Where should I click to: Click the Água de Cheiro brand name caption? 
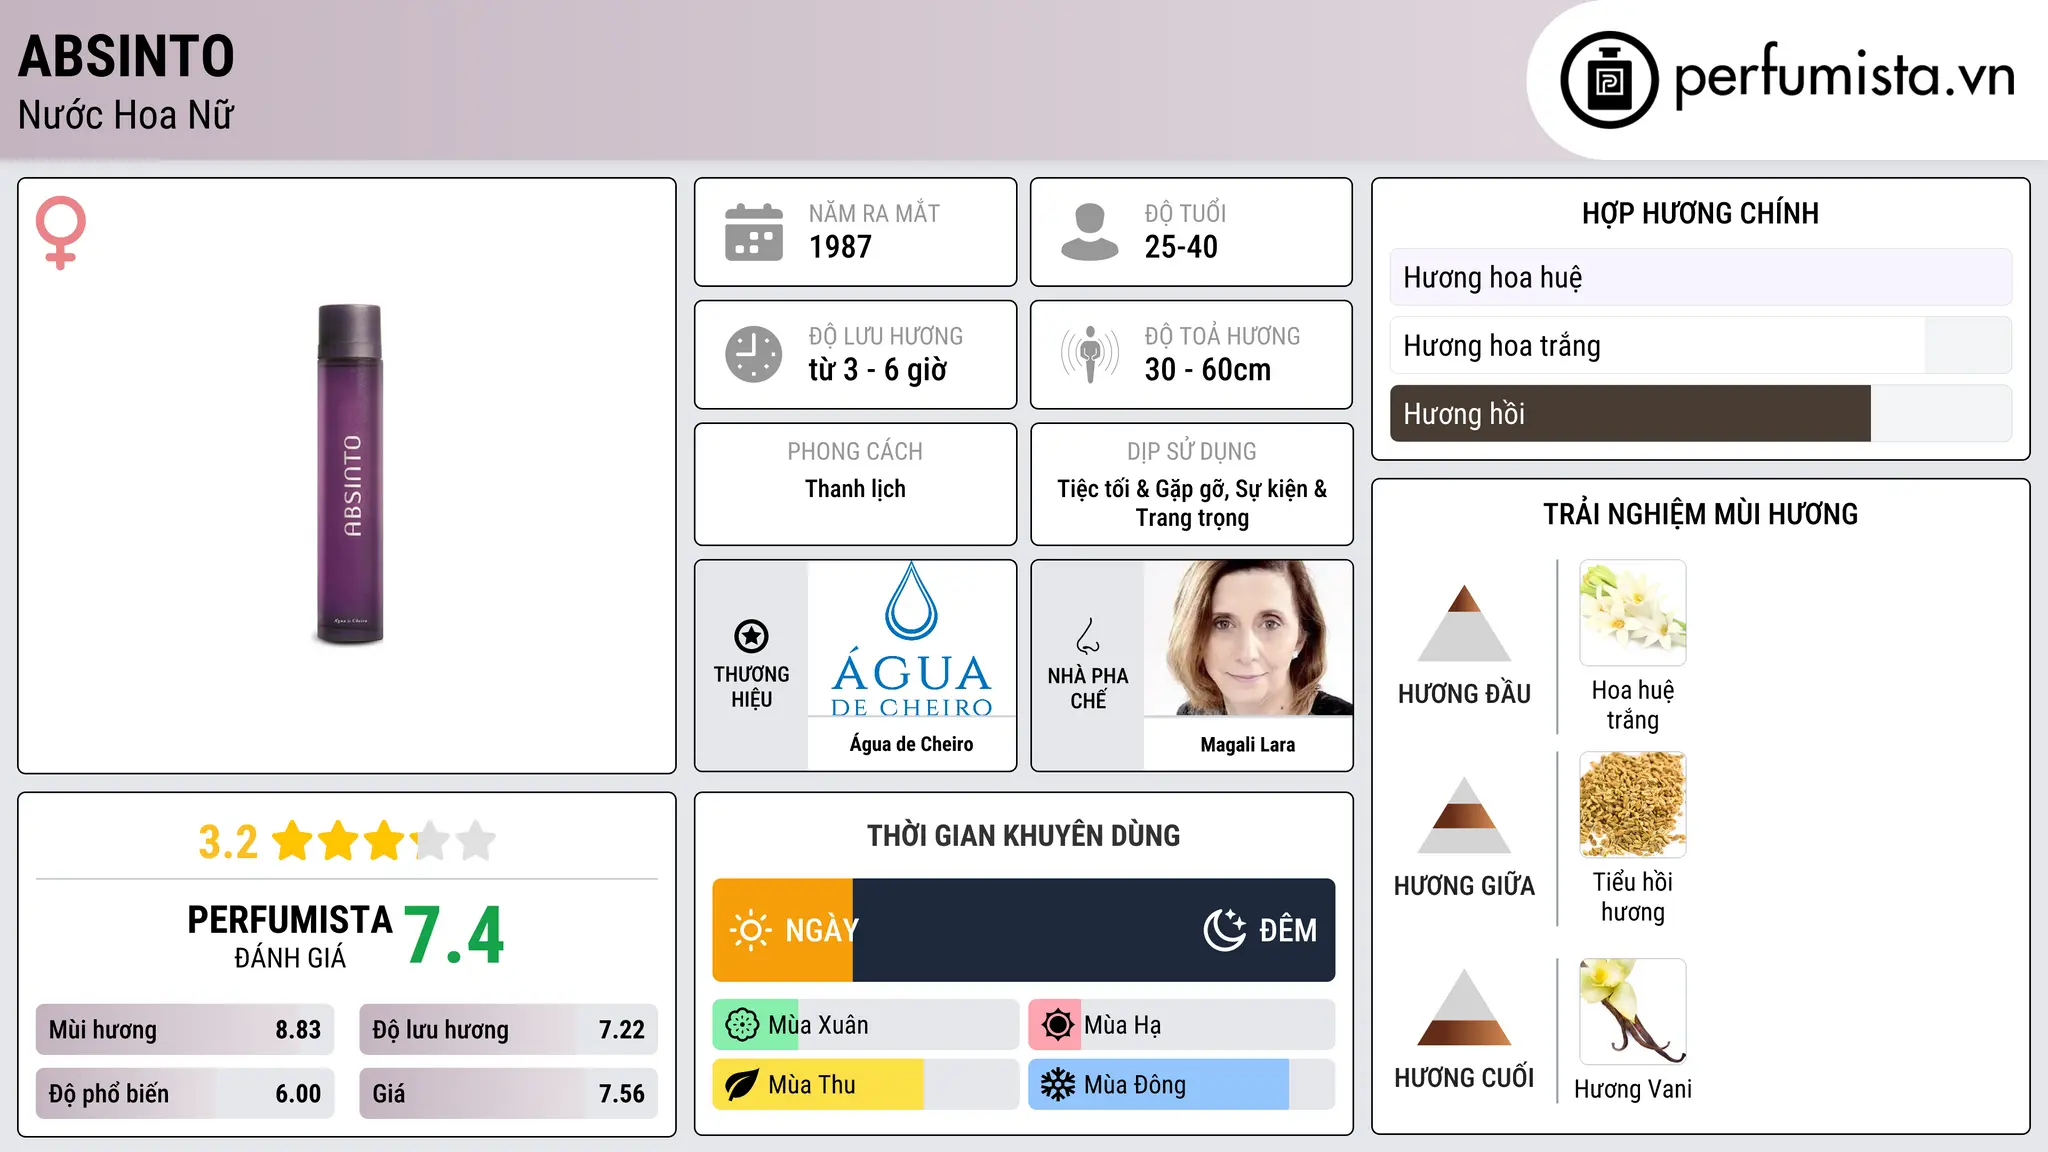pos(912,744)
